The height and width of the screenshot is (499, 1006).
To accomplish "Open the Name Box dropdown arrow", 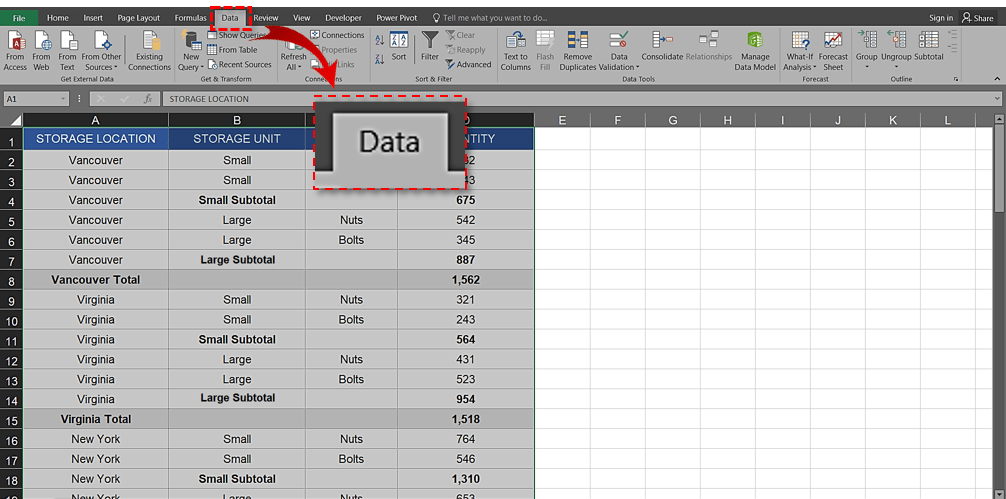I will [63, 99].
